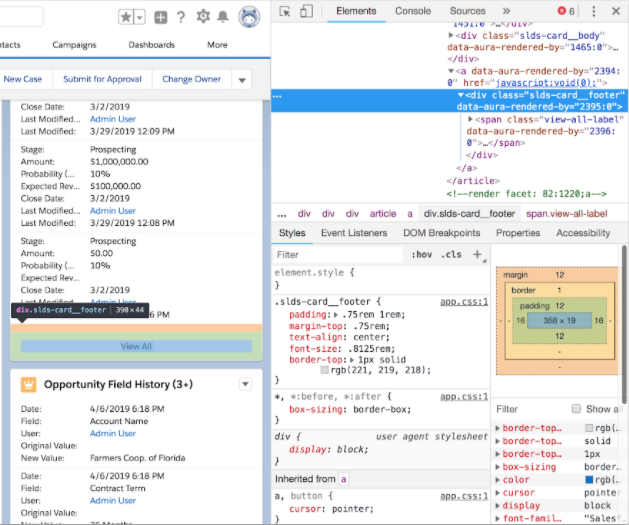The width and height of the screenshot is (629, 525).
Task: Open the notifications bell
Action: click(x=223, y=17)
